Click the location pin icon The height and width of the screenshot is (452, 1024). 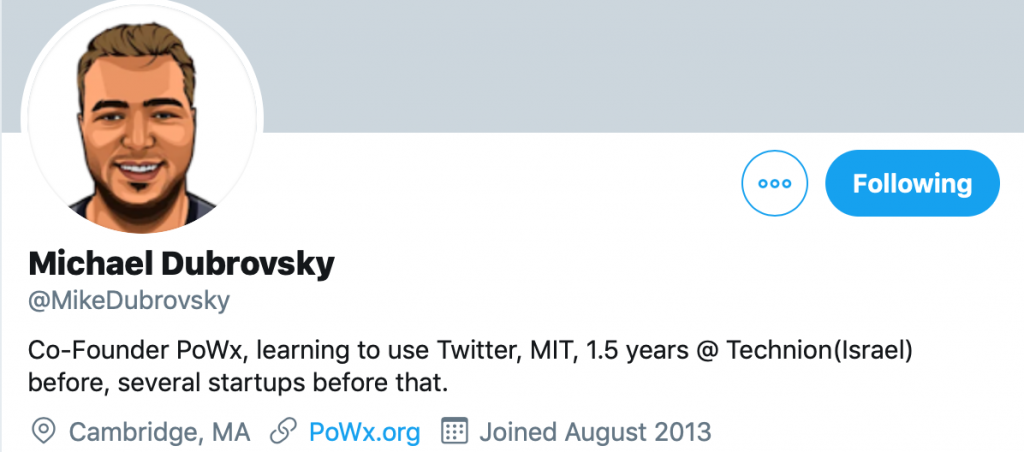(x=43, y=432)
